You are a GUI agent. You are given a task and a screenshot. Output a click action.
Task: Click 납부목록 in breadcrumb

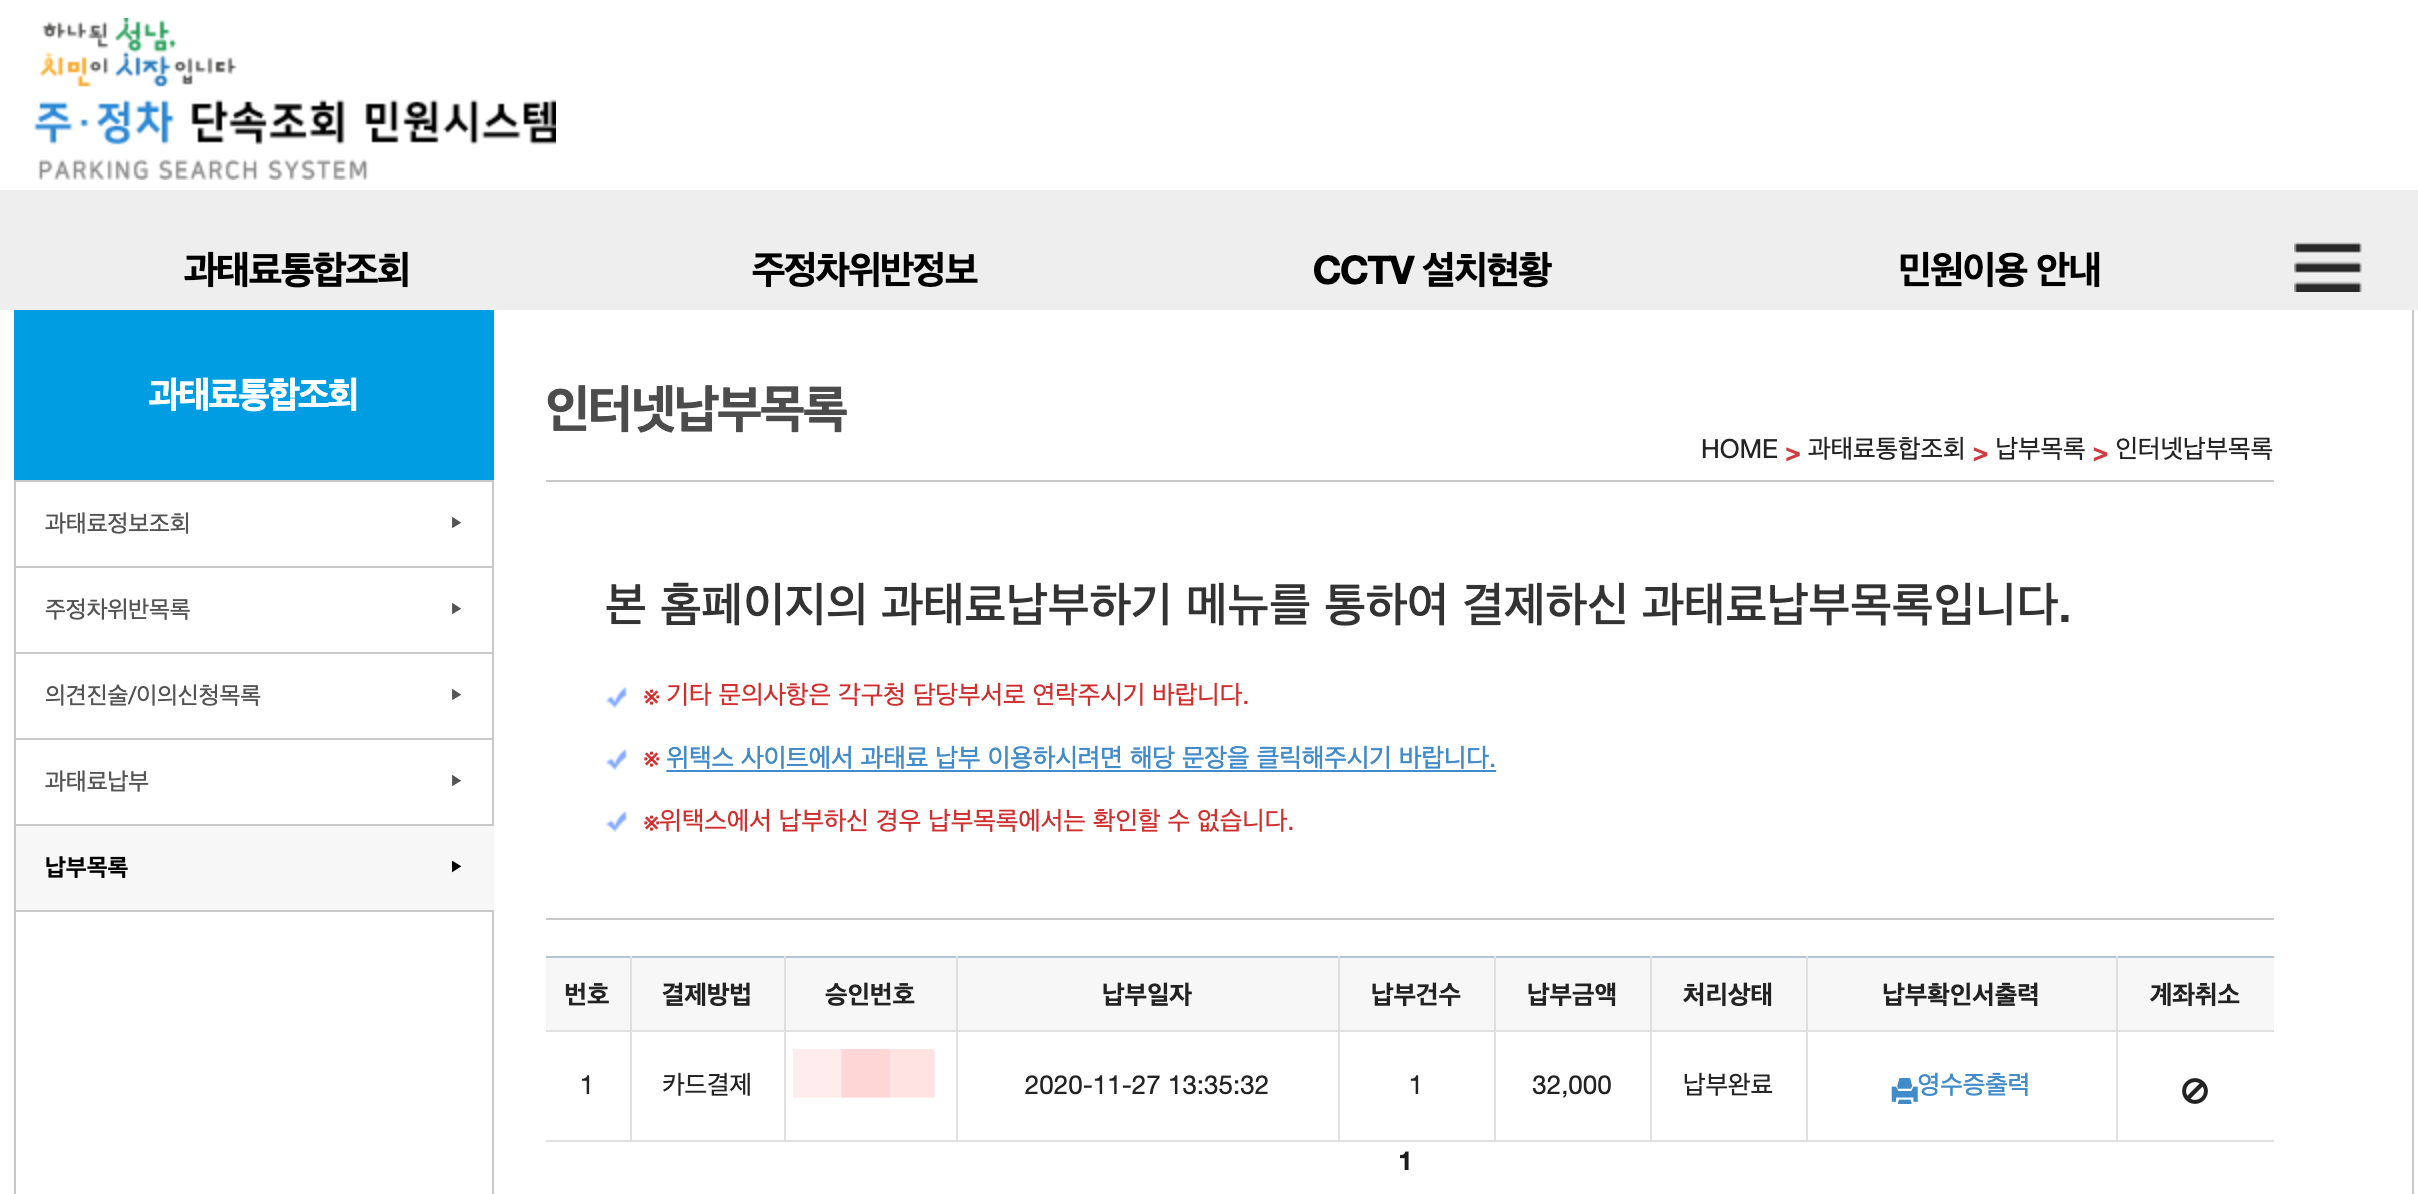point(2039,449)
